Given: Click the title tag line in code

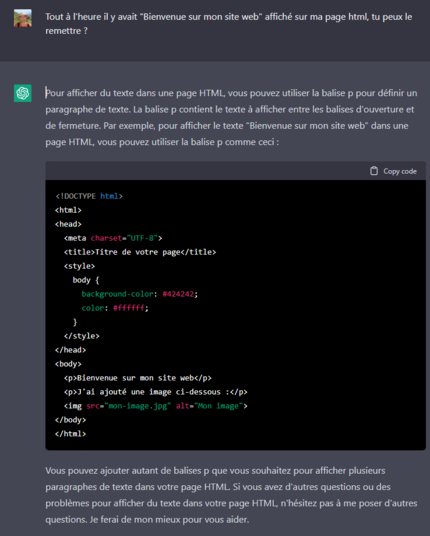Looking at the screenshot, I should pyautogui.click(x=140, y=252).
